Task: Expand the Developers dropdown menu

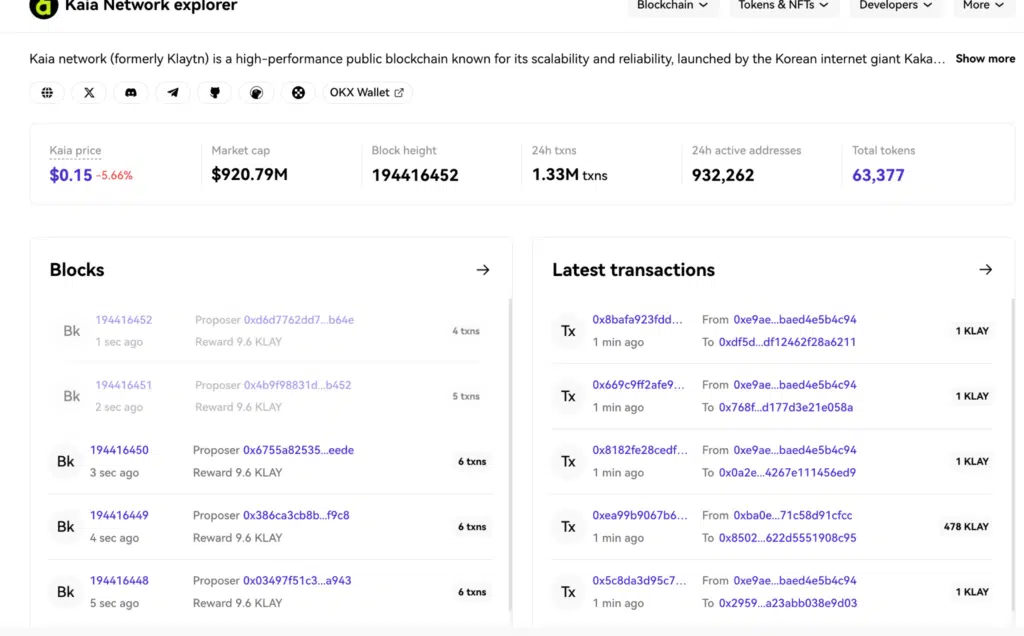Action: 895,6
